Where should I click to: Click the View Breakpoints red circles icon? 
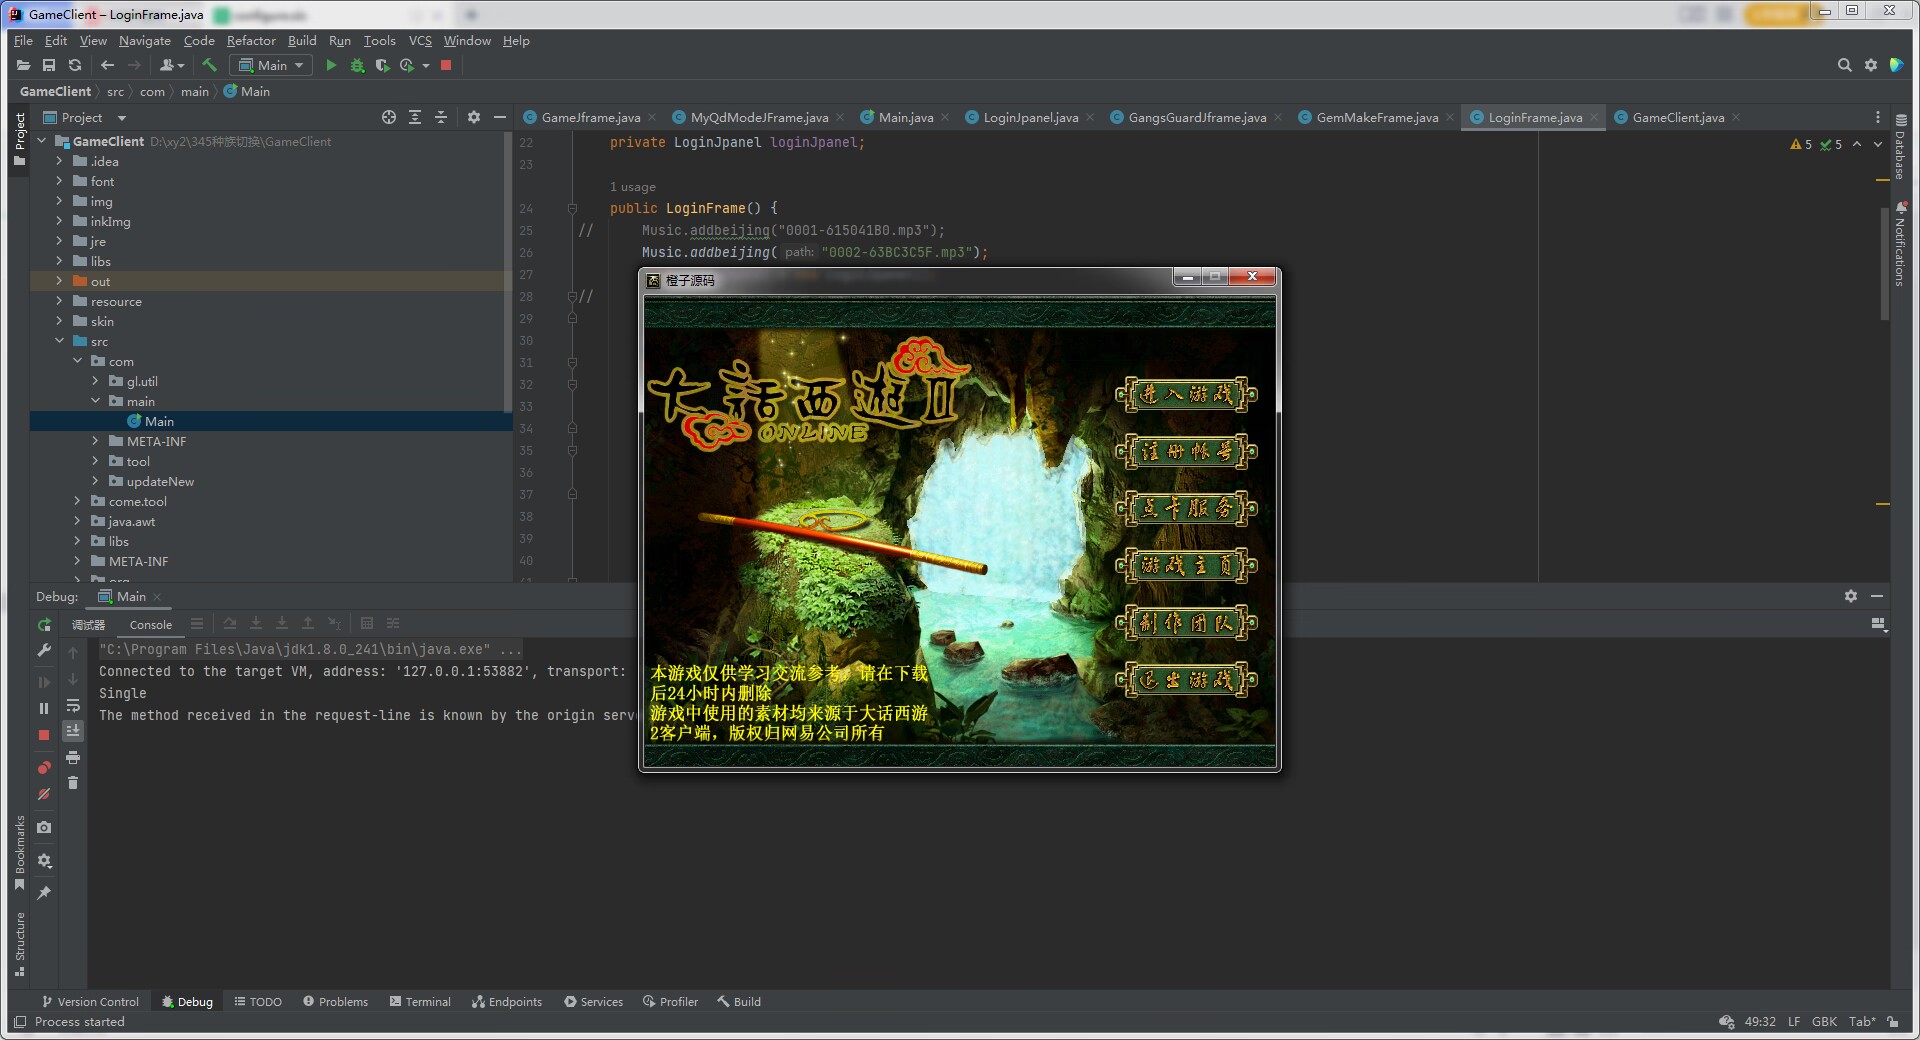(x=44, y=768)
